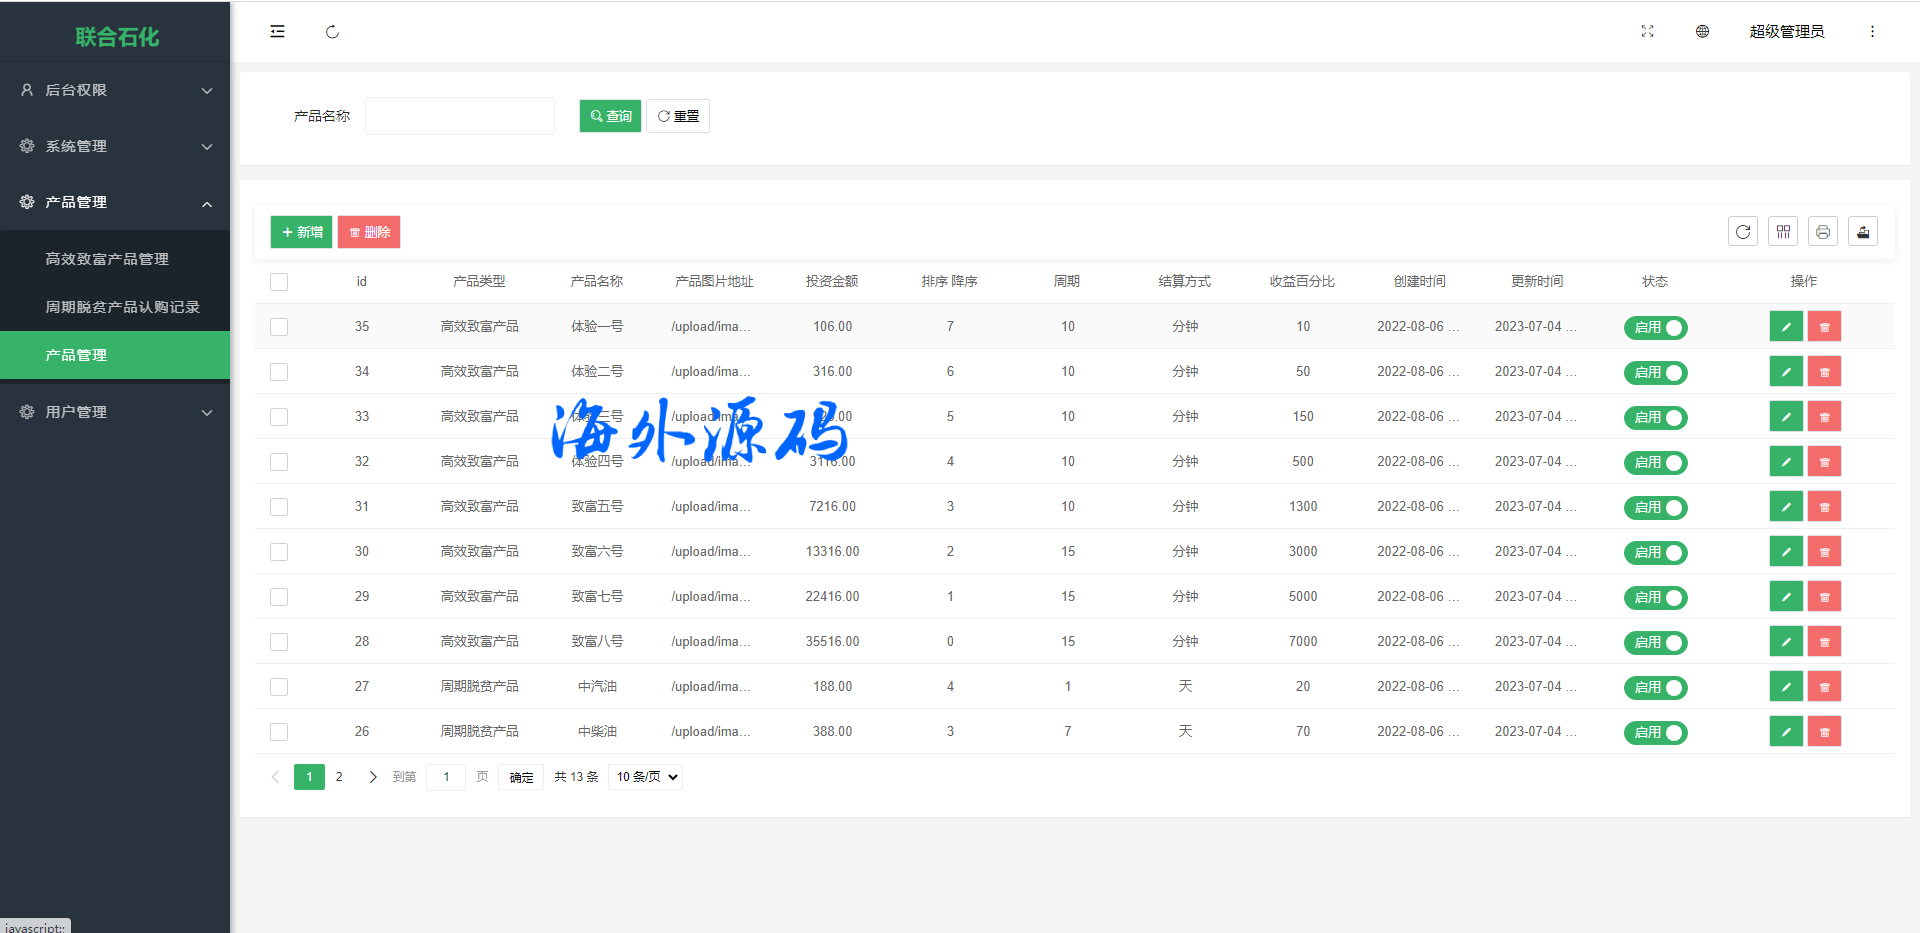Click the green 新增 button
Image resolution: width=1920 pixels, height=933 pixels.
[301, 232]
